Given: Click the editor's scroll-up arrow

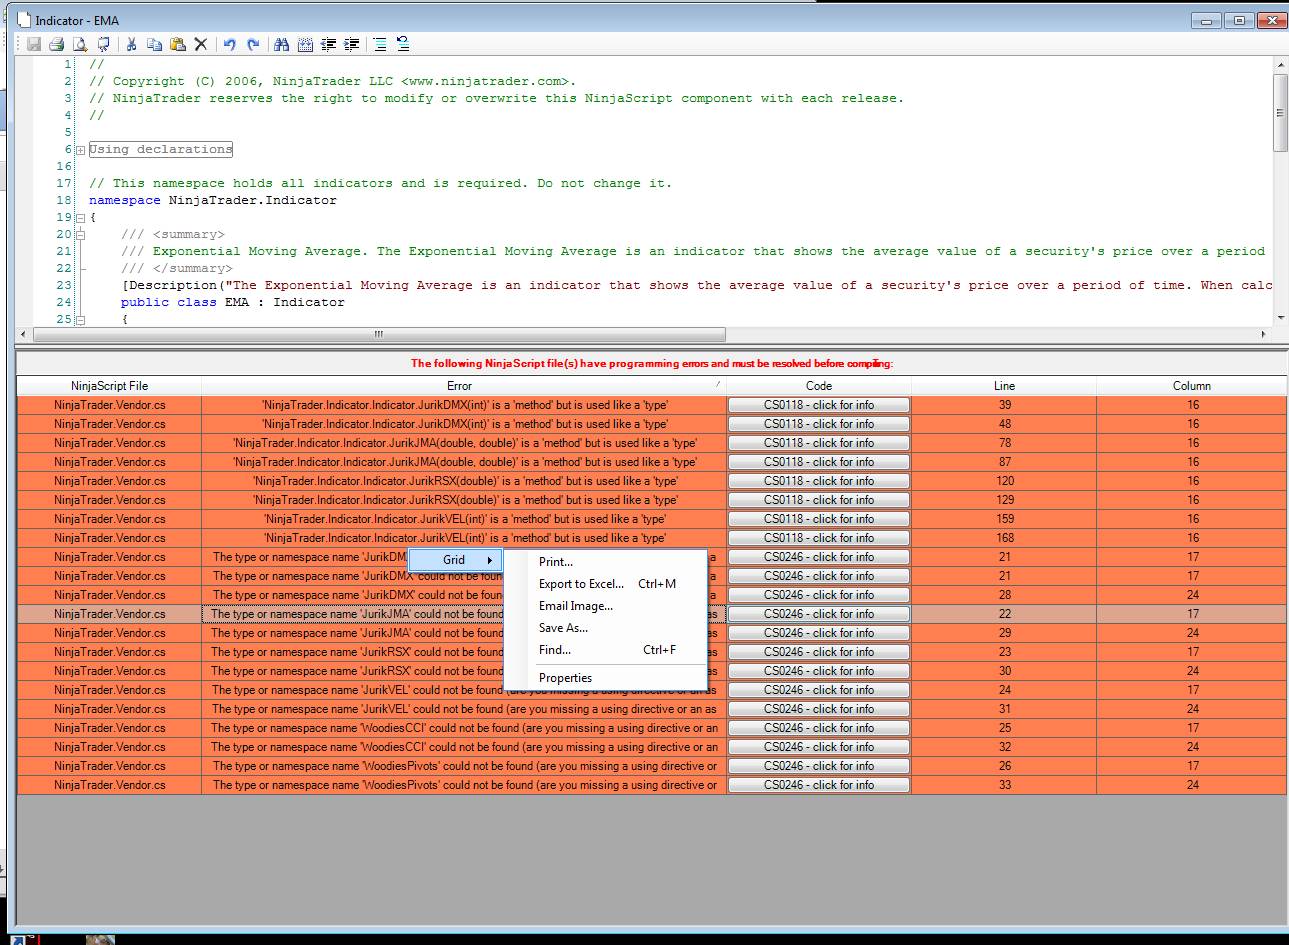Looking at the screenshot, I should 1280,65.
